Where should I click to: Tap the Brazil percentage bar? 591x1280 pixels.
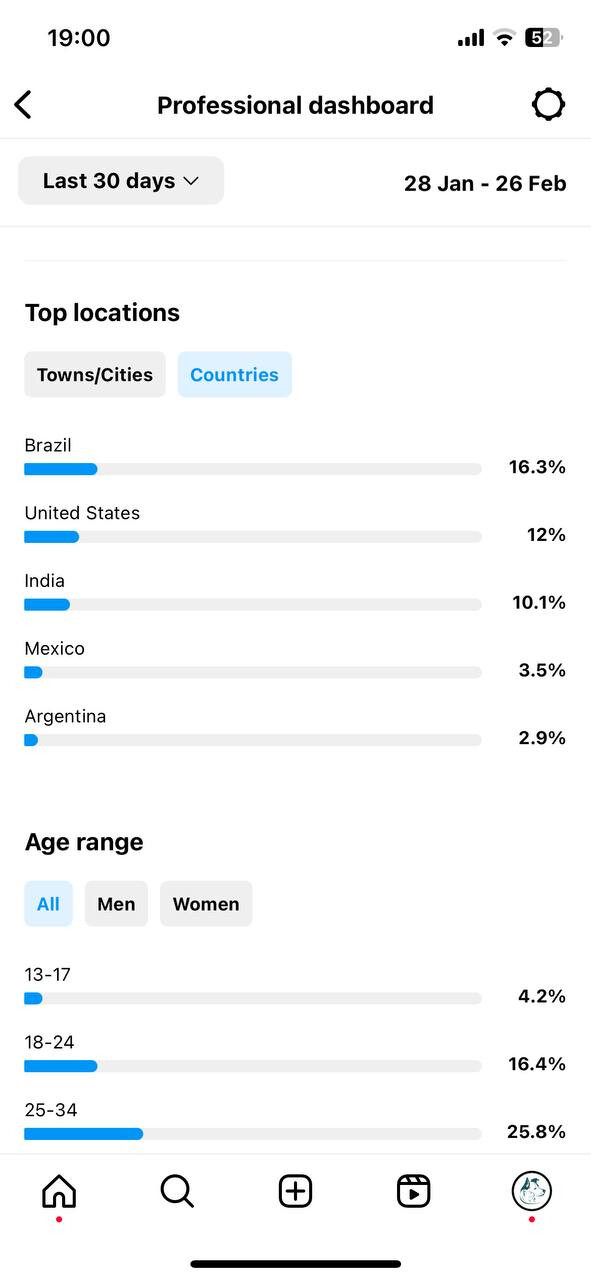(253, 469)
